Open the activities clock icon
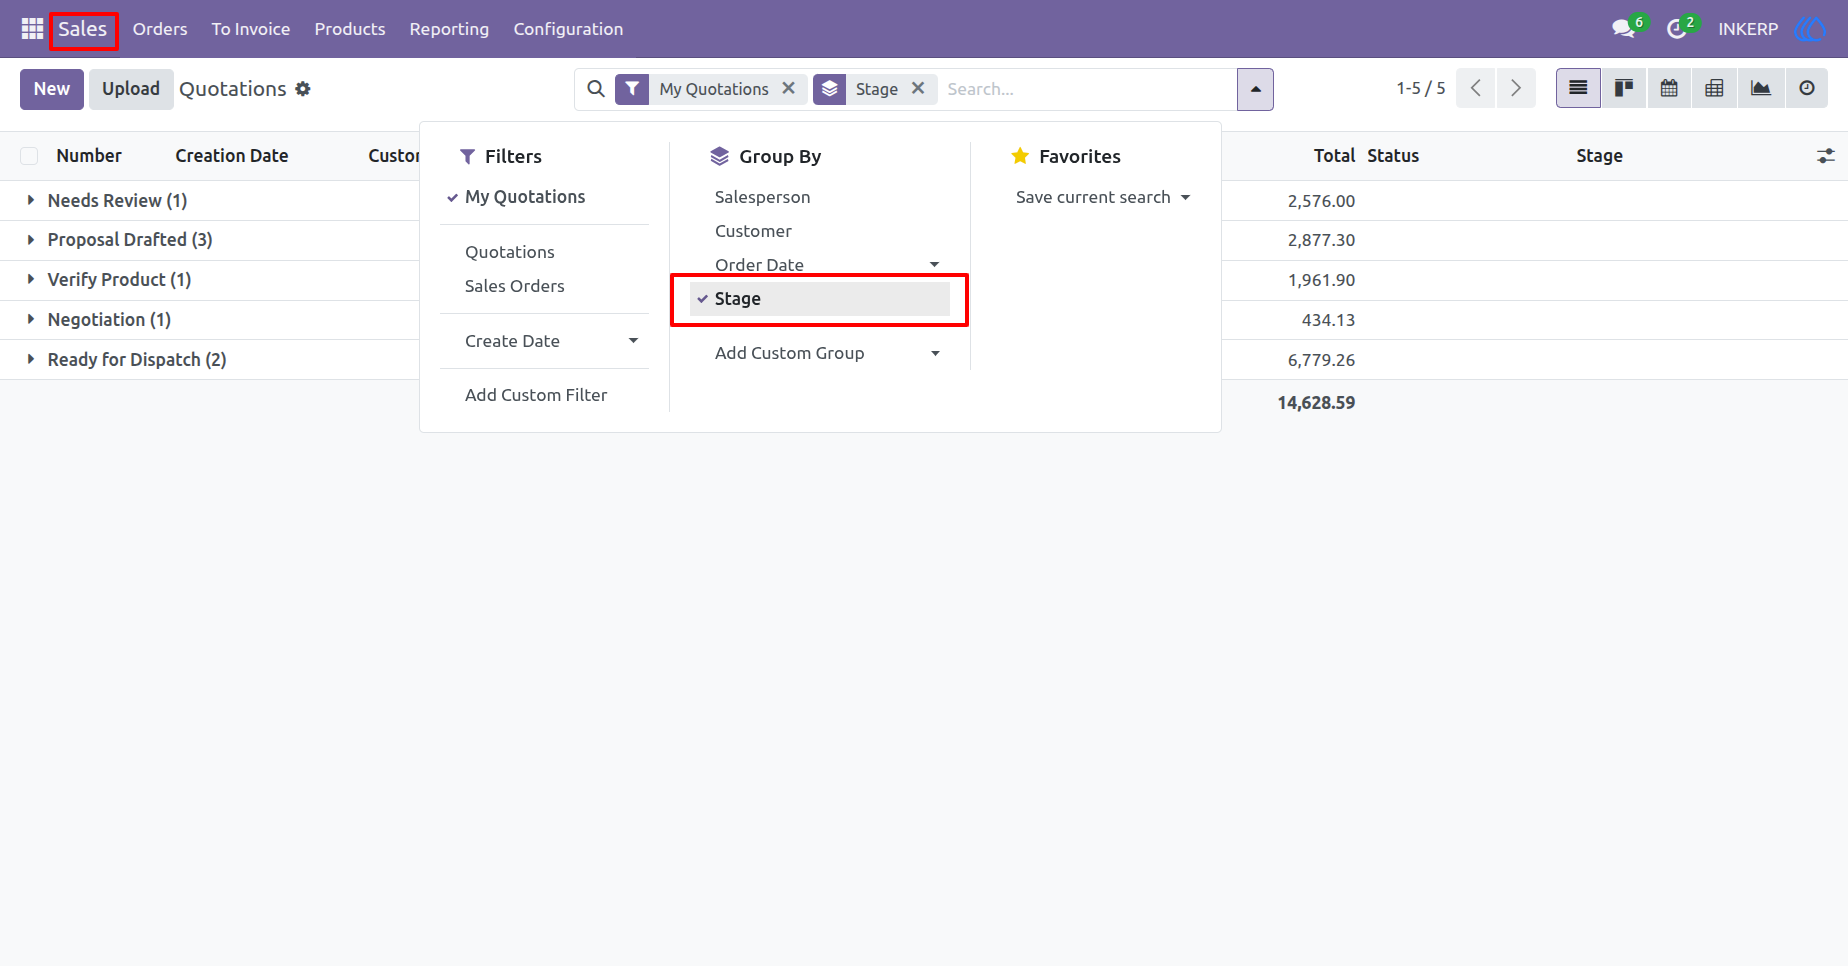The height and width of the screenshot is (966, 1848). (x=1677, y=29)
